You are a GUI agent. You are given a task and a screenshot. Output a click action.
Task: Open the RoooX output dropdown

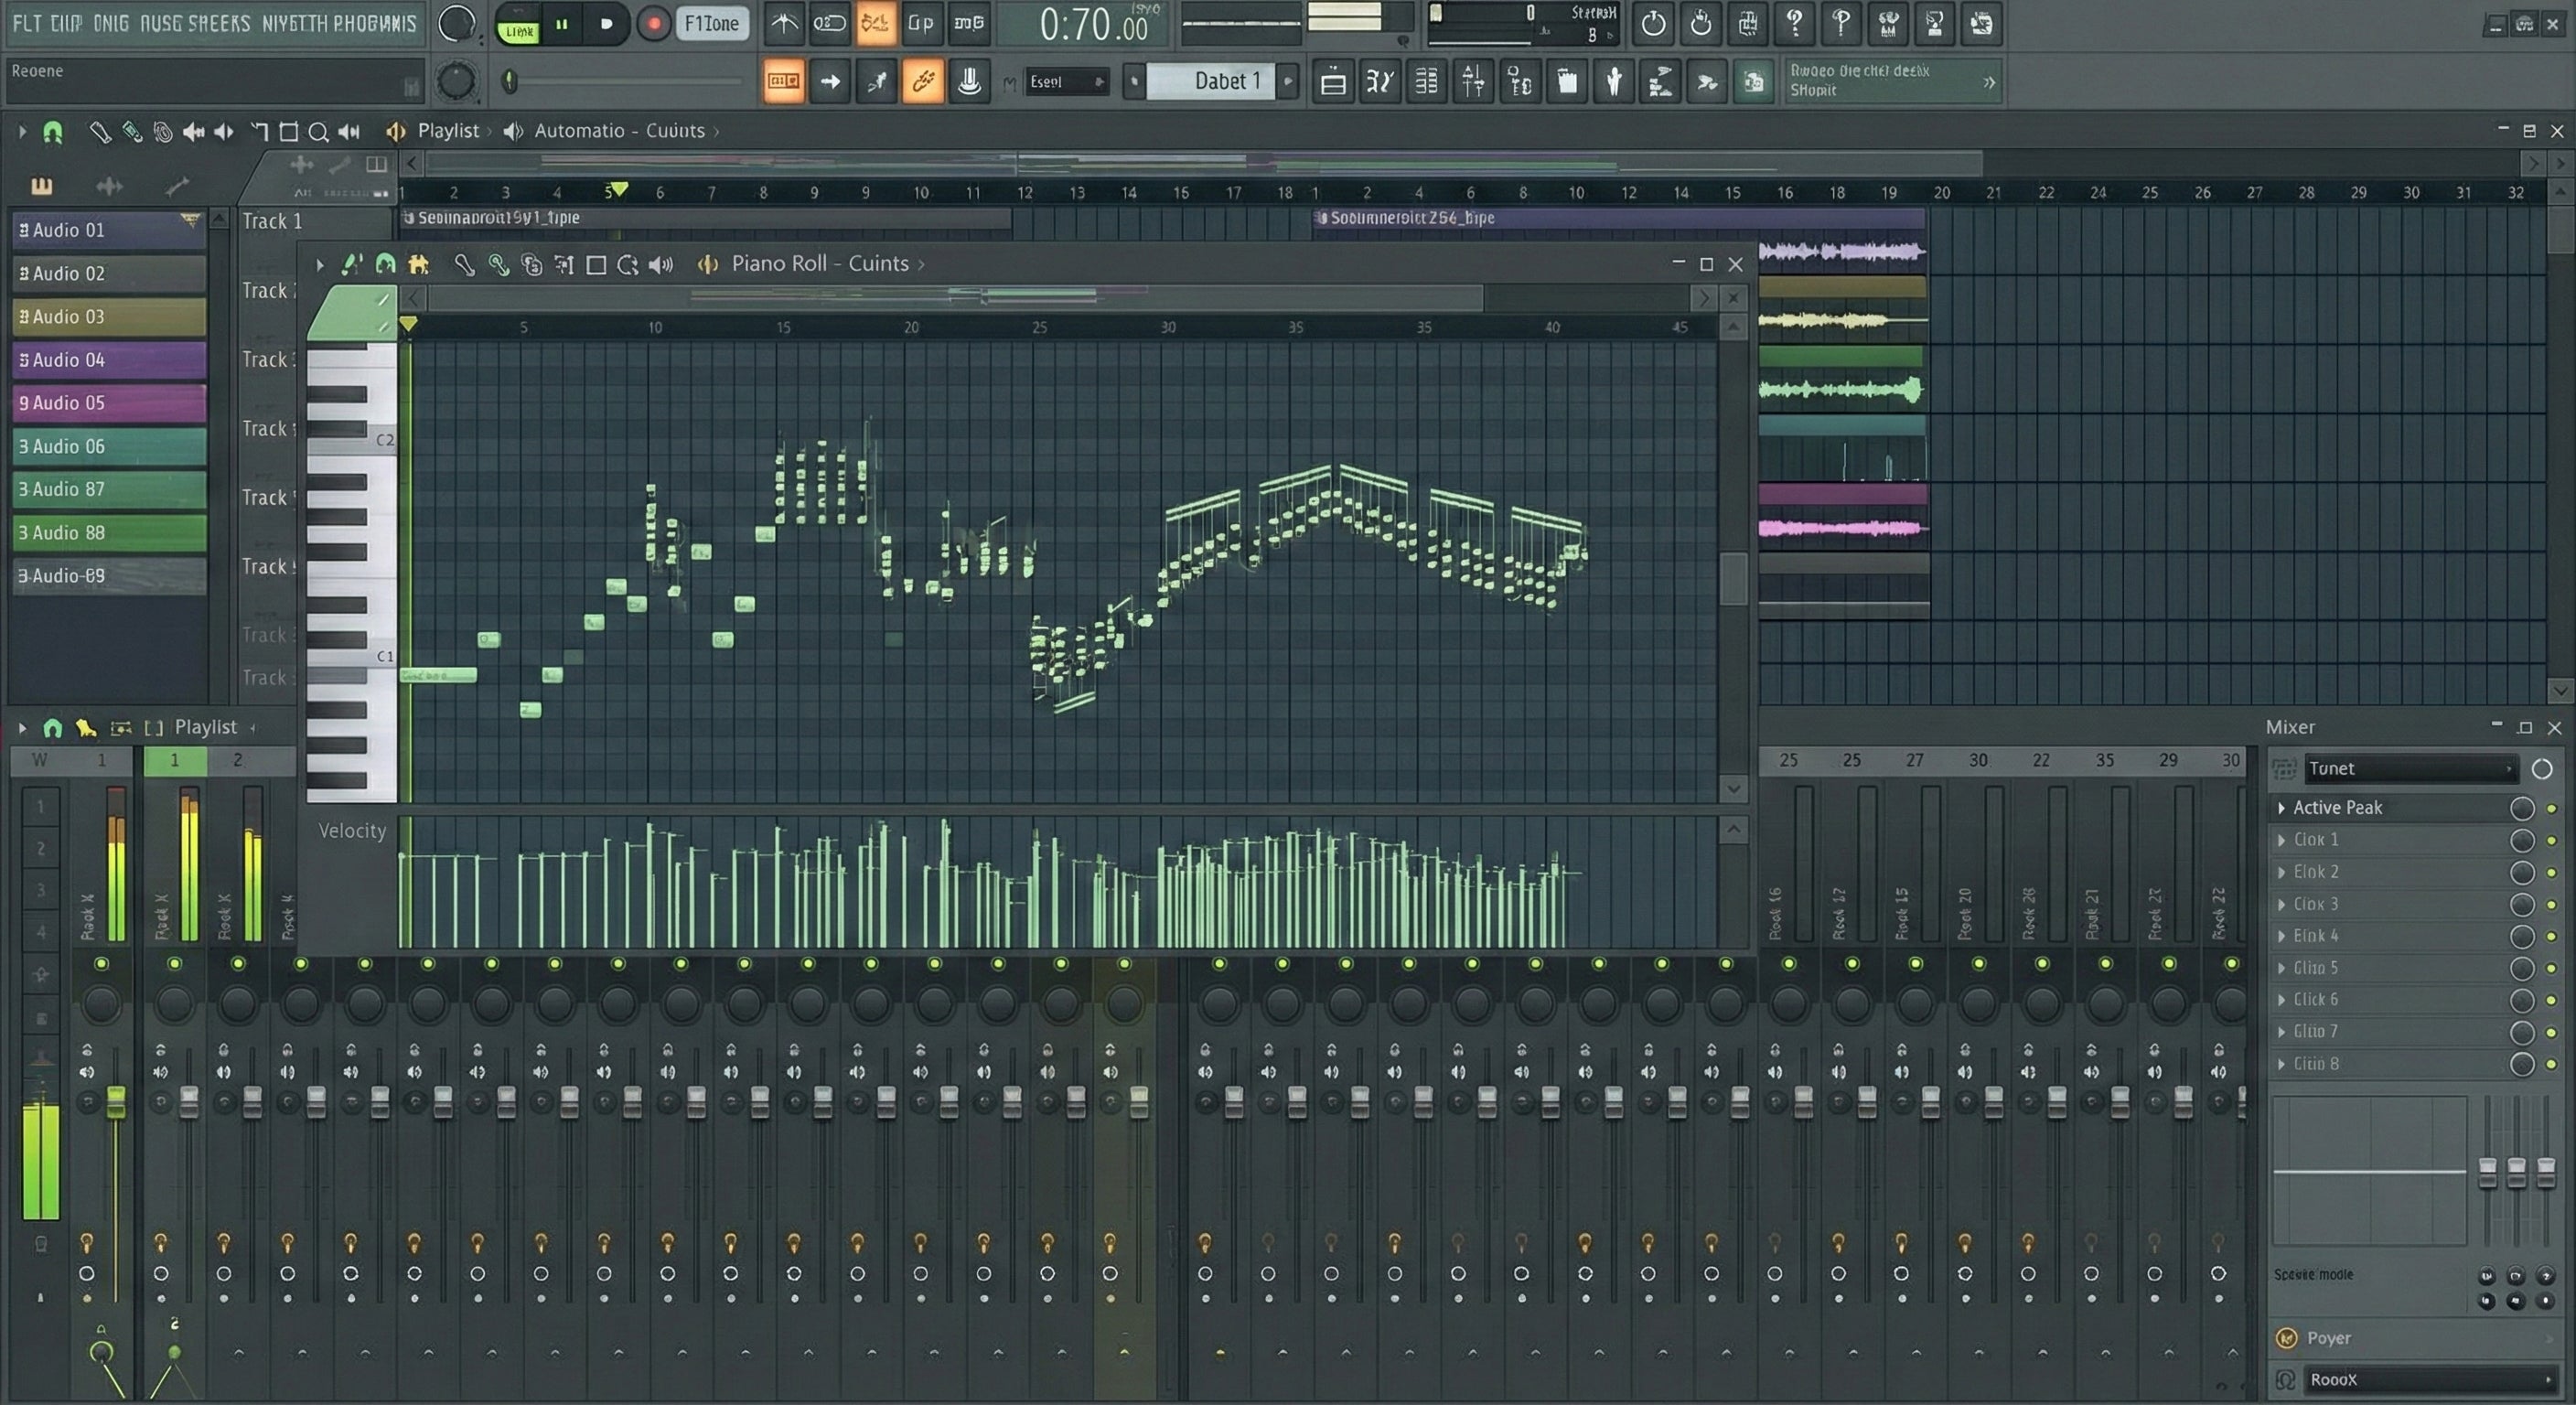(x=2429, y=1379)
